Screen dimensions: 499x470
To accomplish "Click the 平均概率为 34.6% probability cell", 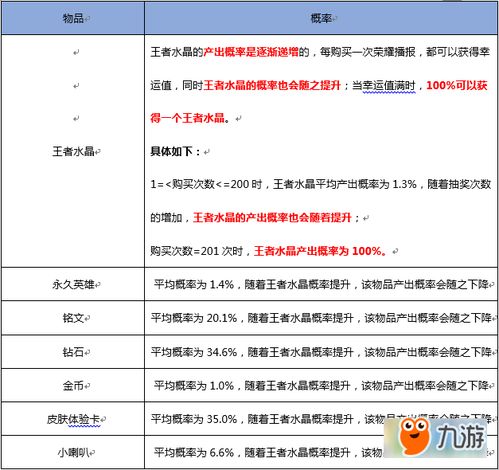I will point(321,352).
